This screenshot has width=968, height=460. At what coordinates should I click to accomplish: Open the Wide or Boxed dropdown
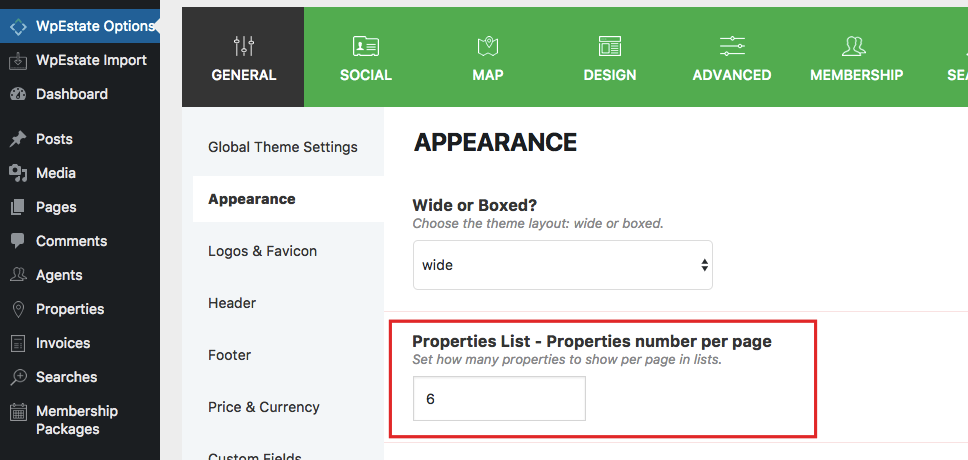[x=562, y=266]
